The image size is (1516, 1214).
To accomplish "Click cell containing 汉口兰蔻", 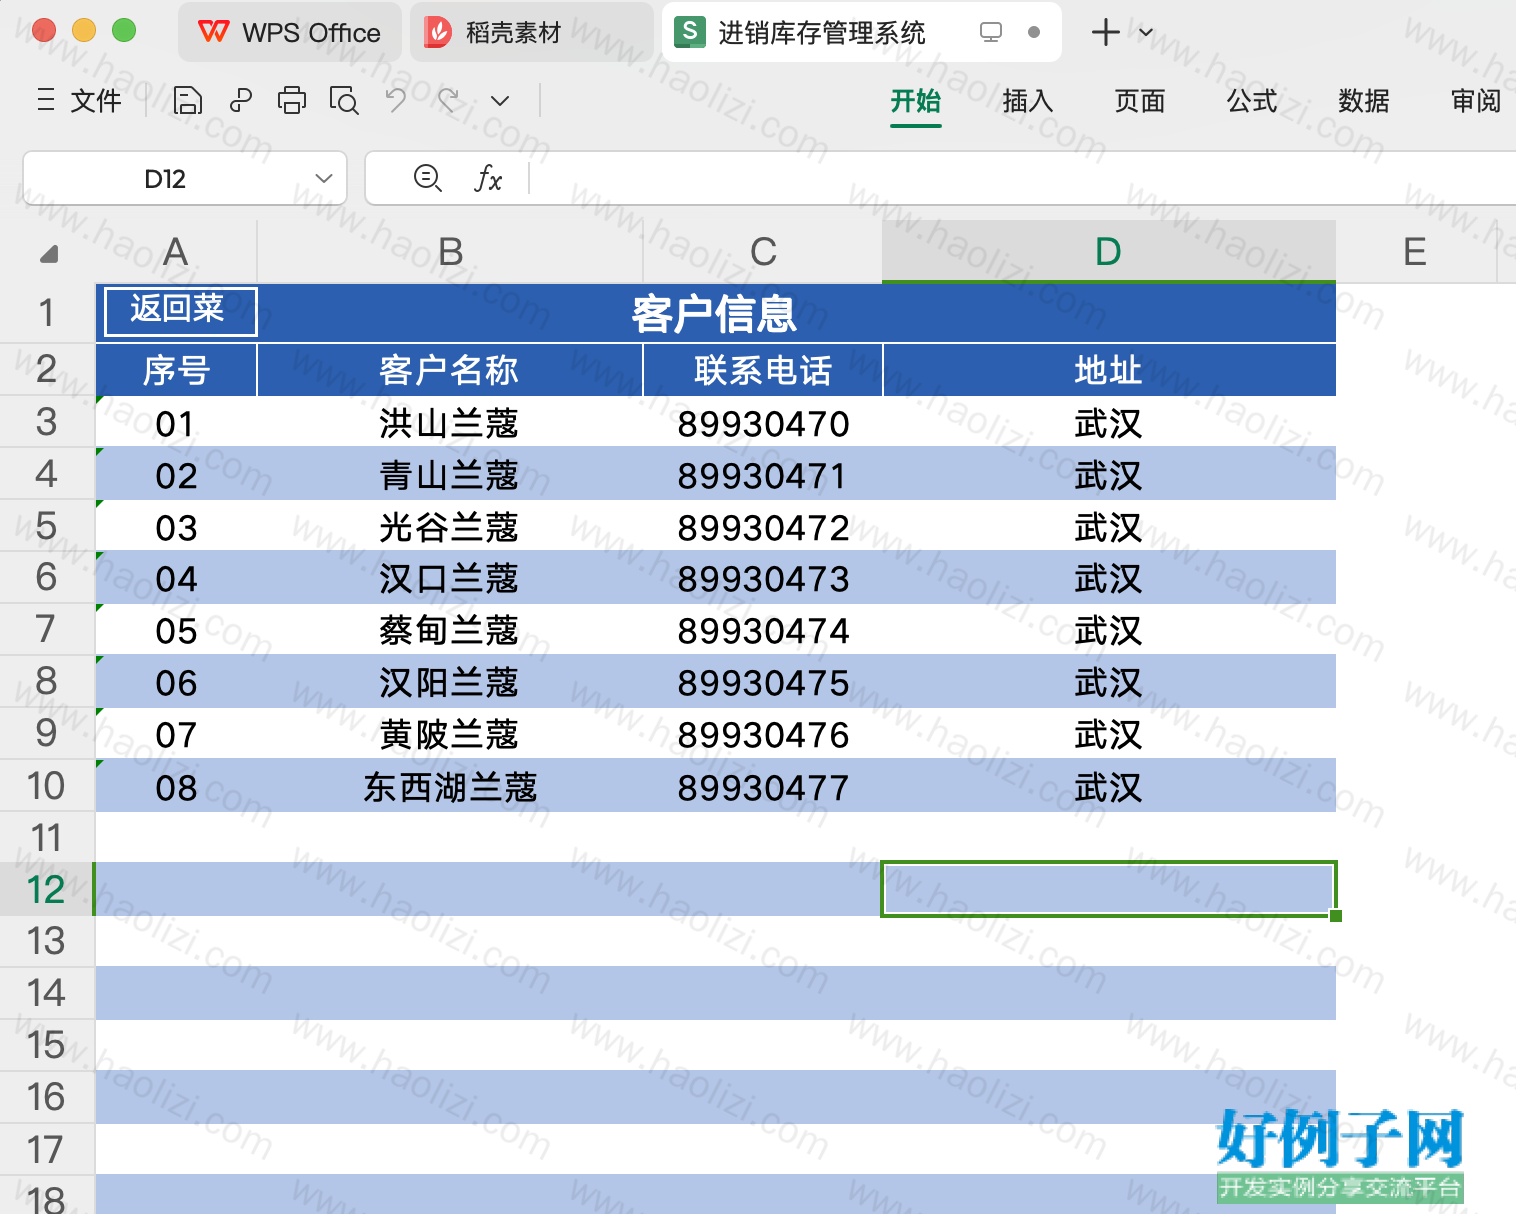I will (x=450, y=579).
